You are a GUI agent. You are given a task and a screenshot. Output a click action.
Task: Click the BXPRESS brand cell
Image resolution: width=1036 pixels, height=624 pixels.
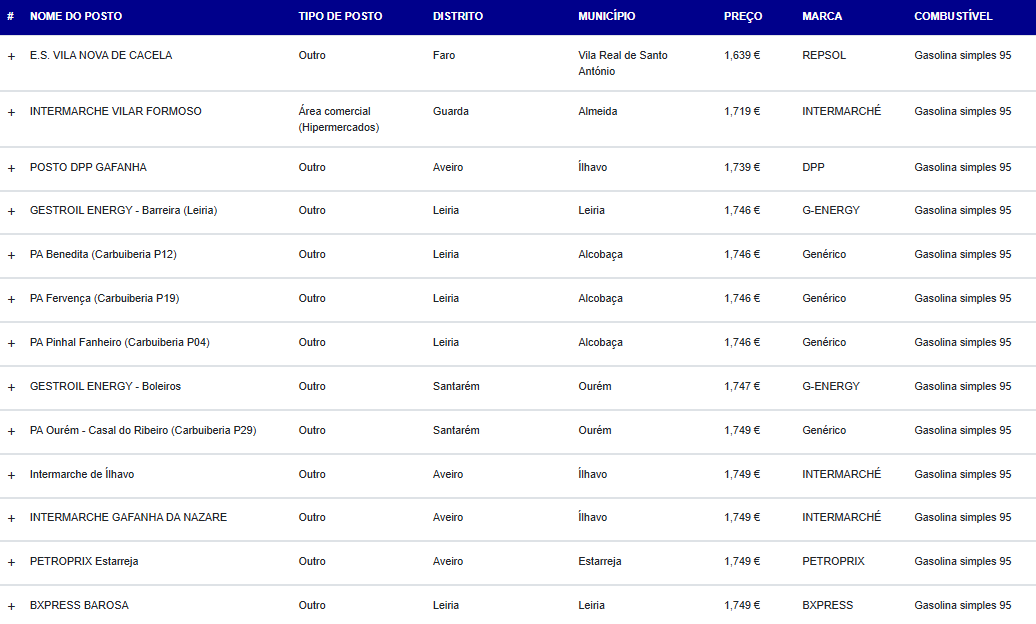pos(828,605)
